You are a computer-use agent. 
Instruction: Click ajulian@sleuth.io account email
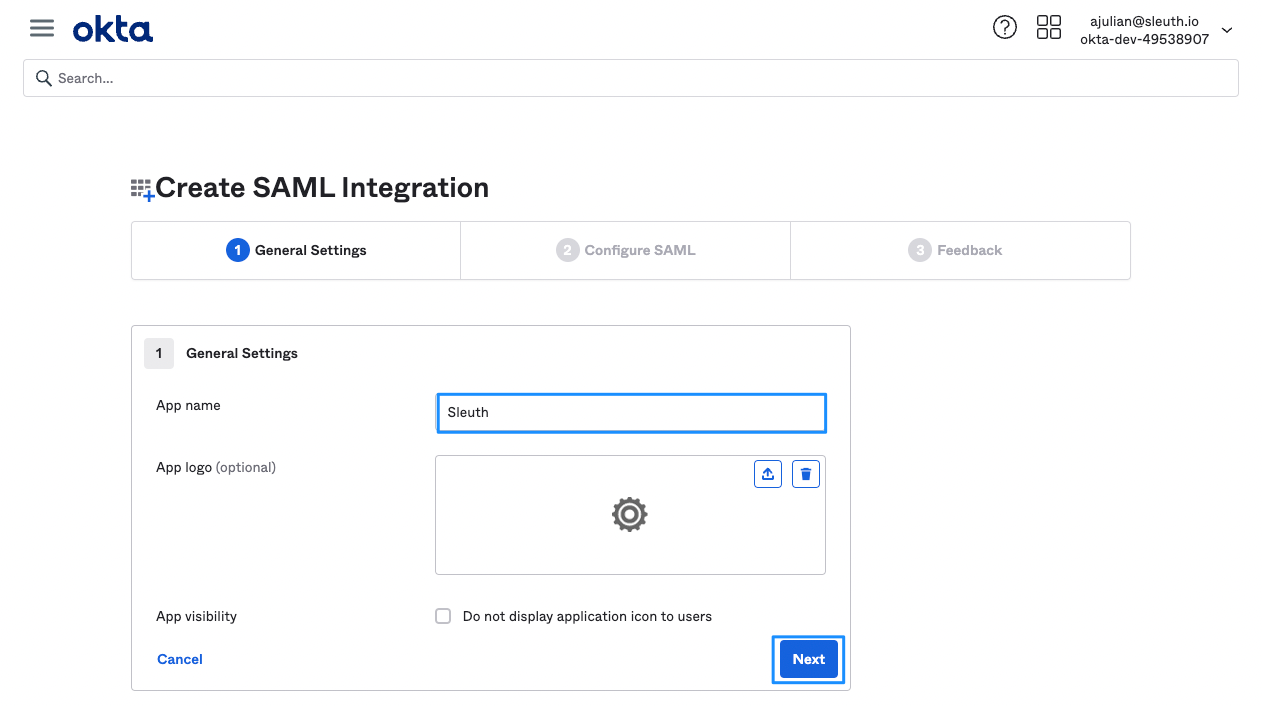click(1144, 21)
